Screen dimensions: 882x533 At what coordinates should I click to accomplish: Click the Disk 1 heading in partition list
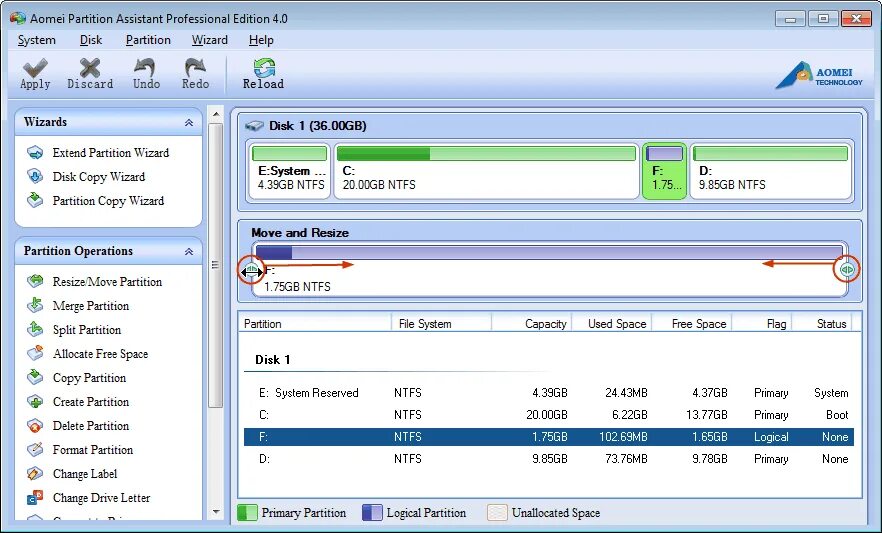pos(273,360)
